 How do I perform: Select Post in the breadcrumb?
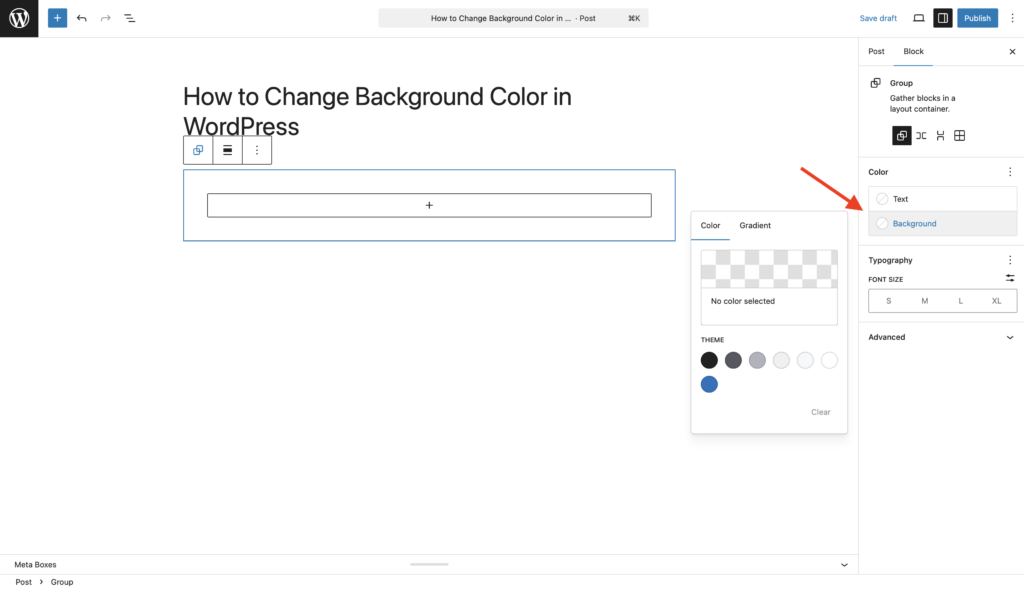pos(24,582)
